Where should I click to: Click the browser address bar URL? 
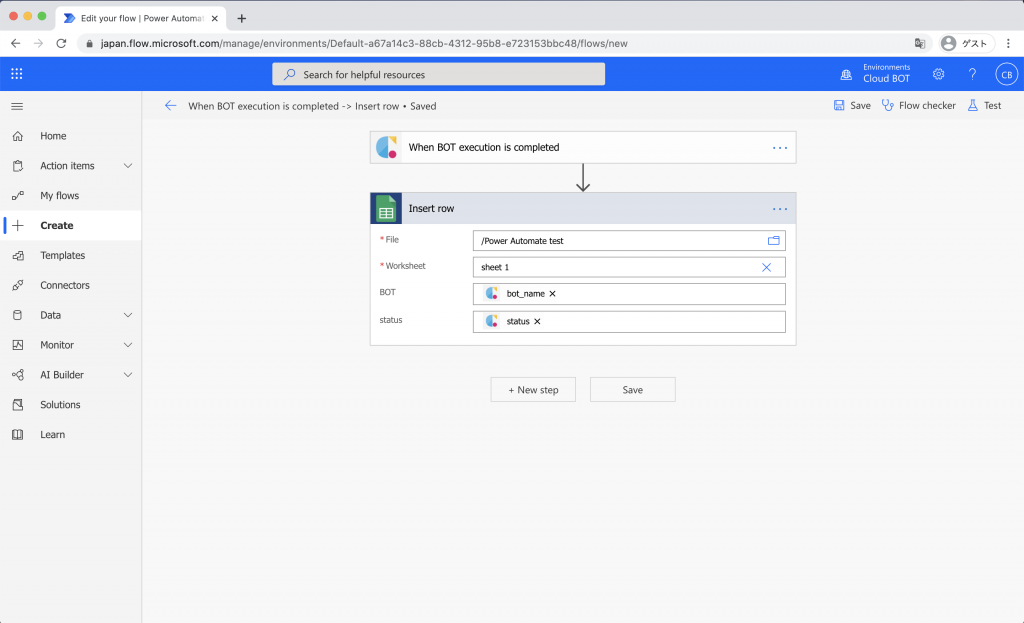[x=364, y=43]
